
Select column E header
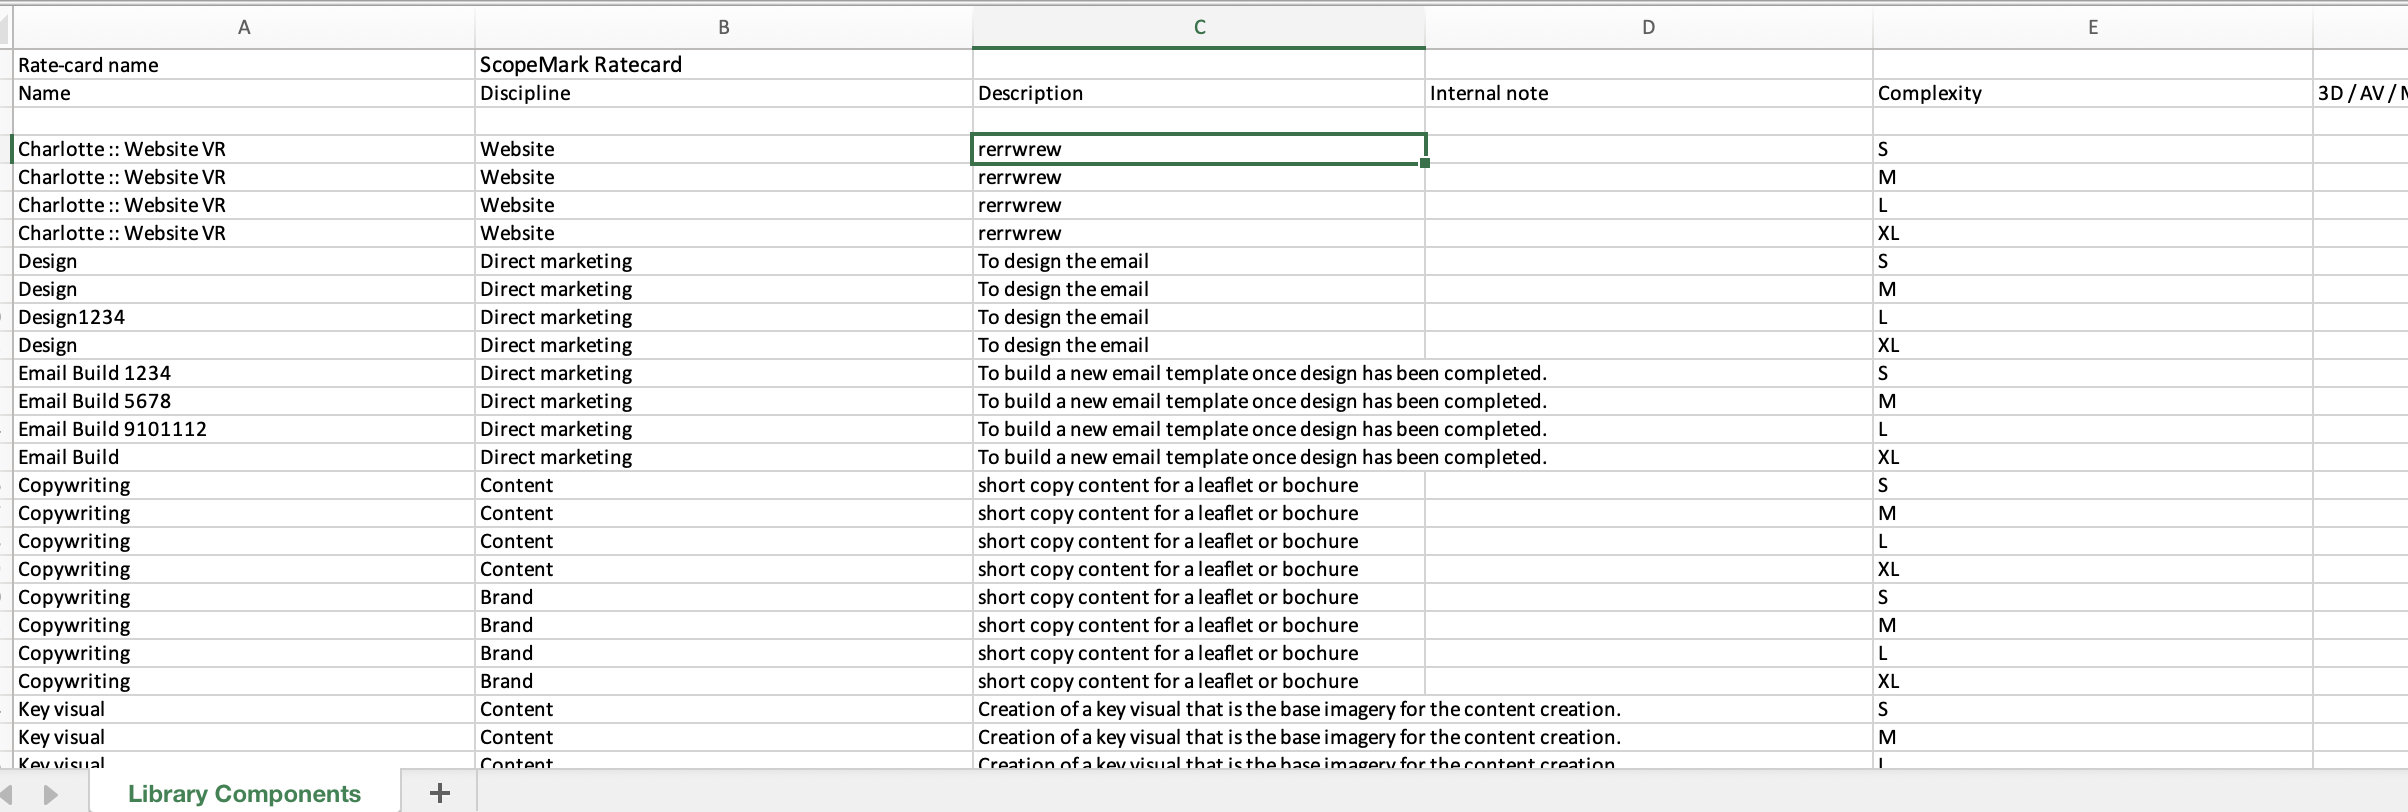point(2092,28)
